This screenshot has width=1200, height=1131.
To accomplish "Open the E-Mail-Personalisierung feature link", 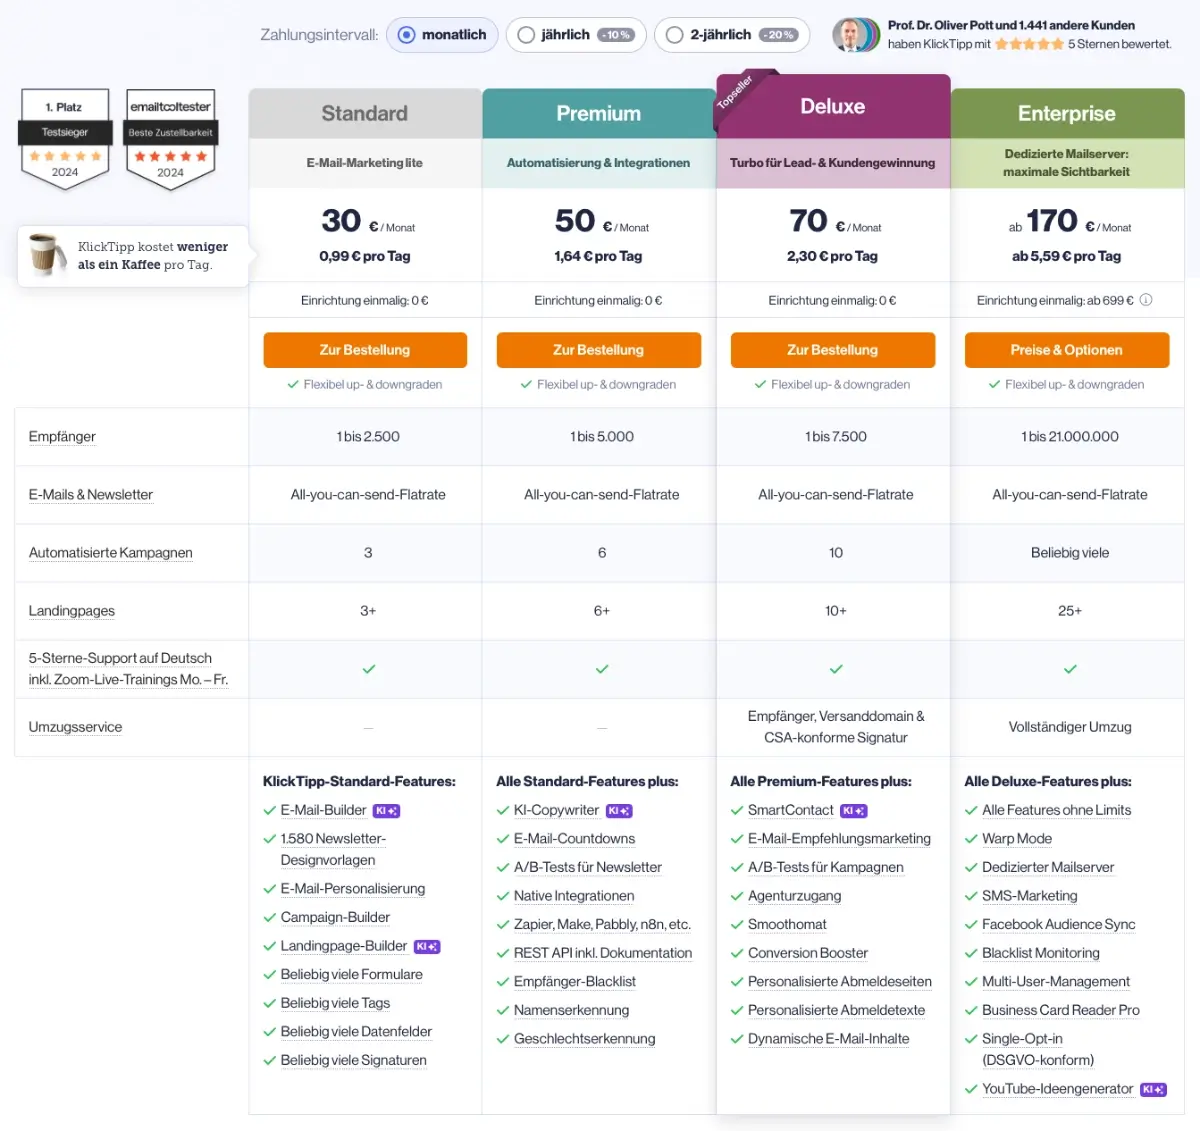I will tap(353, 889).
